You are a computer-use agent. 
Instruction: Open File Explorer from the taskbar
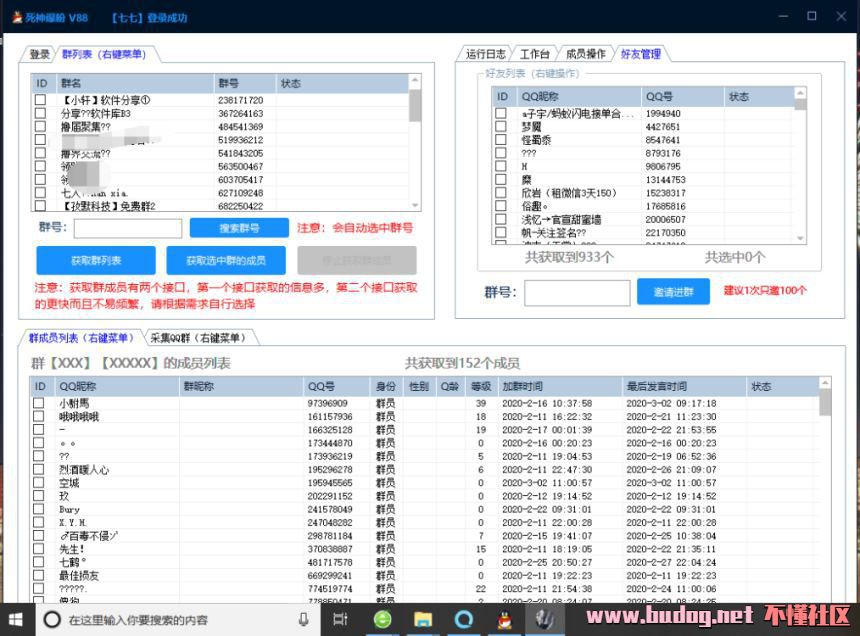pos(423,620)
